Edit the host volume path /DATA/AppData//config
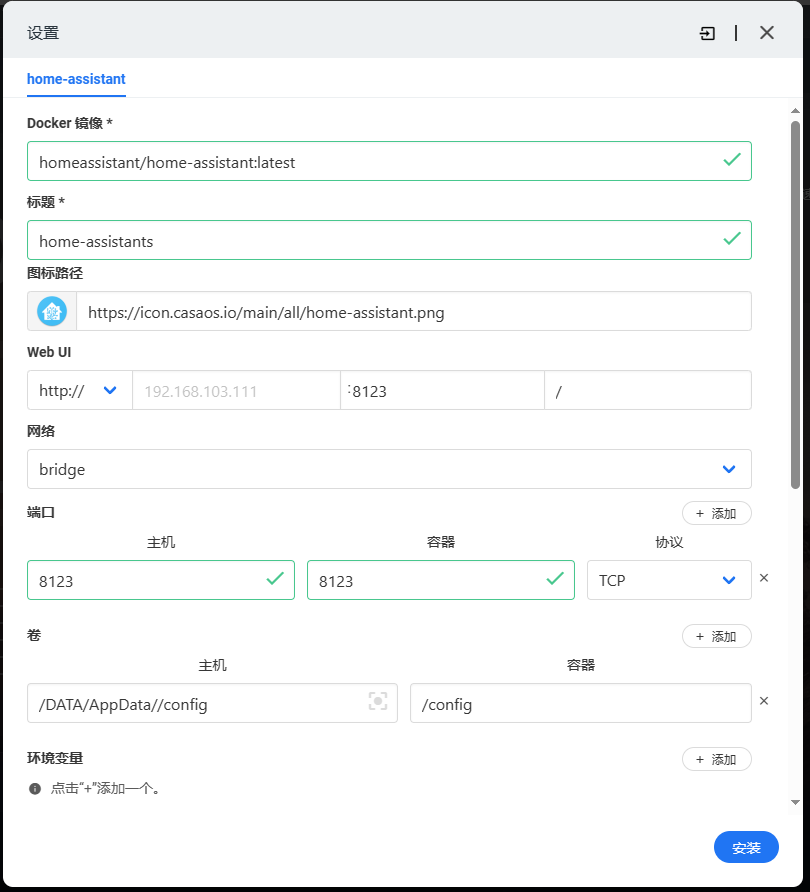Screen dimensions: 810x892 (x=212, y=703)
